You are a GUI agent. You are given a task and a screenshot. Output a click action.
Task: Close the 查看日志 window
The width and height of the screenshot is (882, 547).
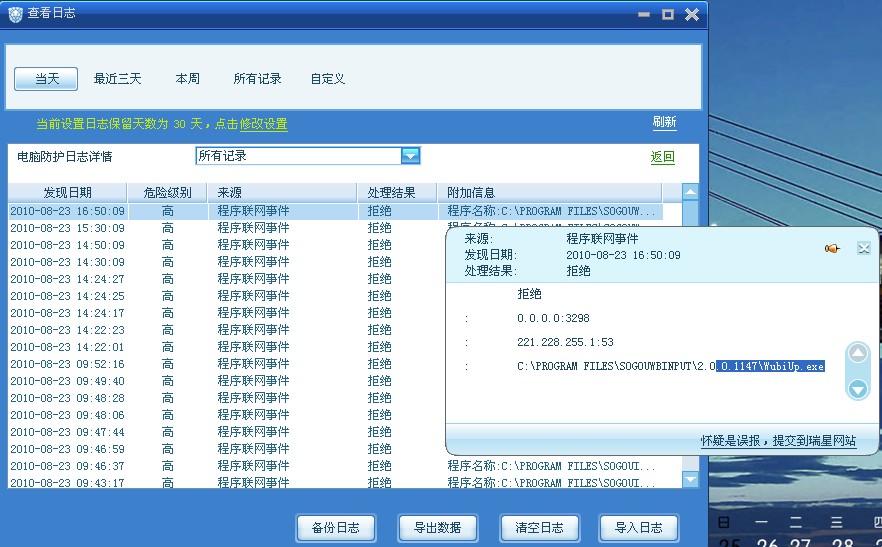click(x=692, y=15)
